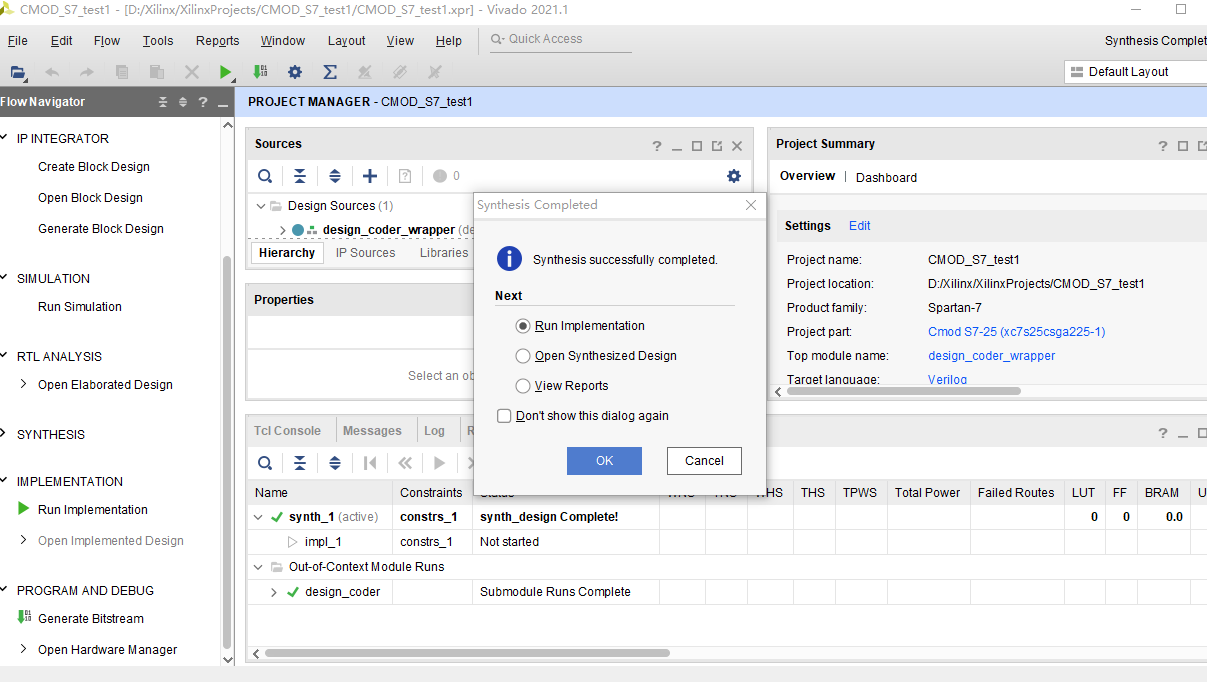Collapse all rows in Design Runs panel
This screenshot has width=1207, height=682.
(x=300, y=463)
